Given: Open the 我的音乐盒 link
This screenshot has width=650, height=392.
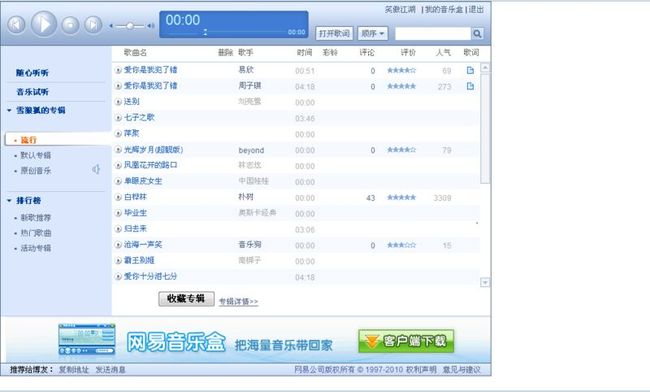Looking at the screenshot, I should (444, 9).
